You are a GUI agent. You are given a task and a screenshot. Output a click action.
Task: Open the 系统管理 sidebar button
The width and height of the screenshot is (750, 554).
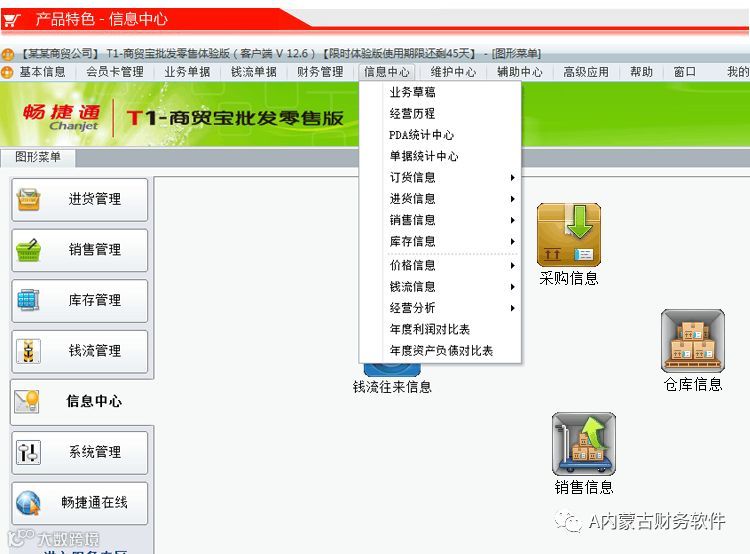pyautogui.click(x=80, y=452)
